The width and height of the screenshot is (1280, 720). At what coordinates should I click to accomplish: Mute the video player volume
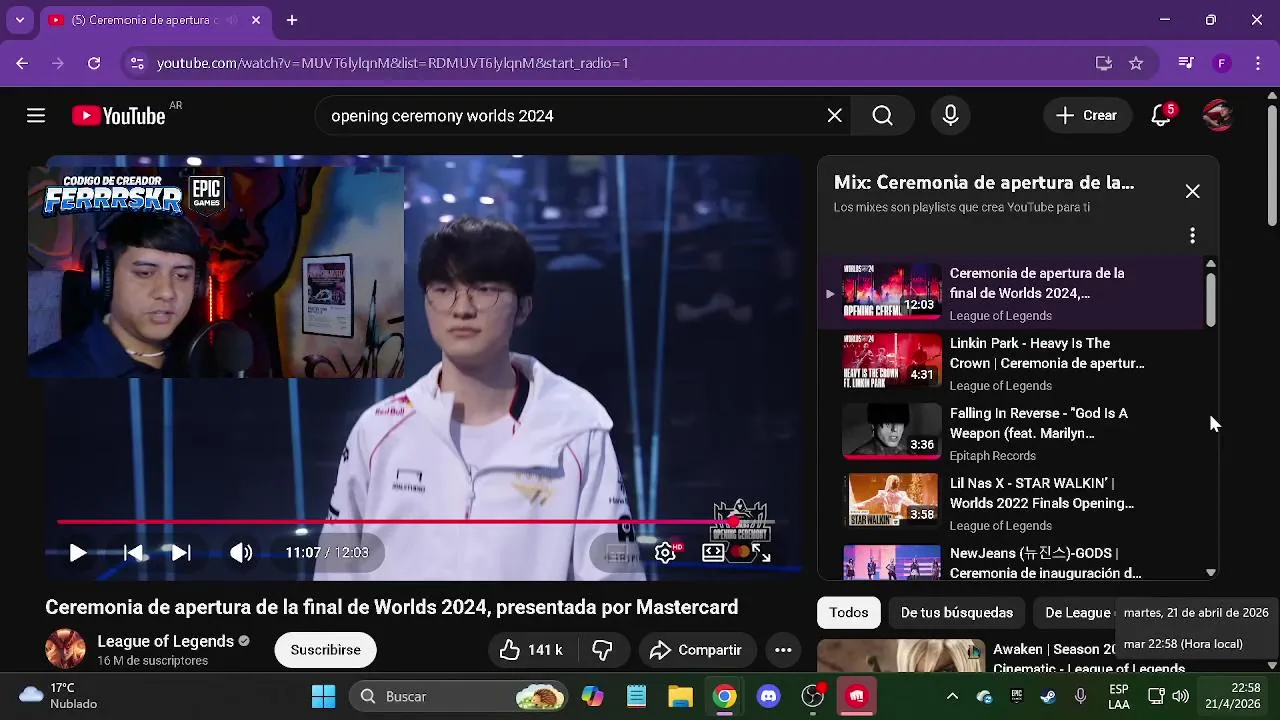241,553
